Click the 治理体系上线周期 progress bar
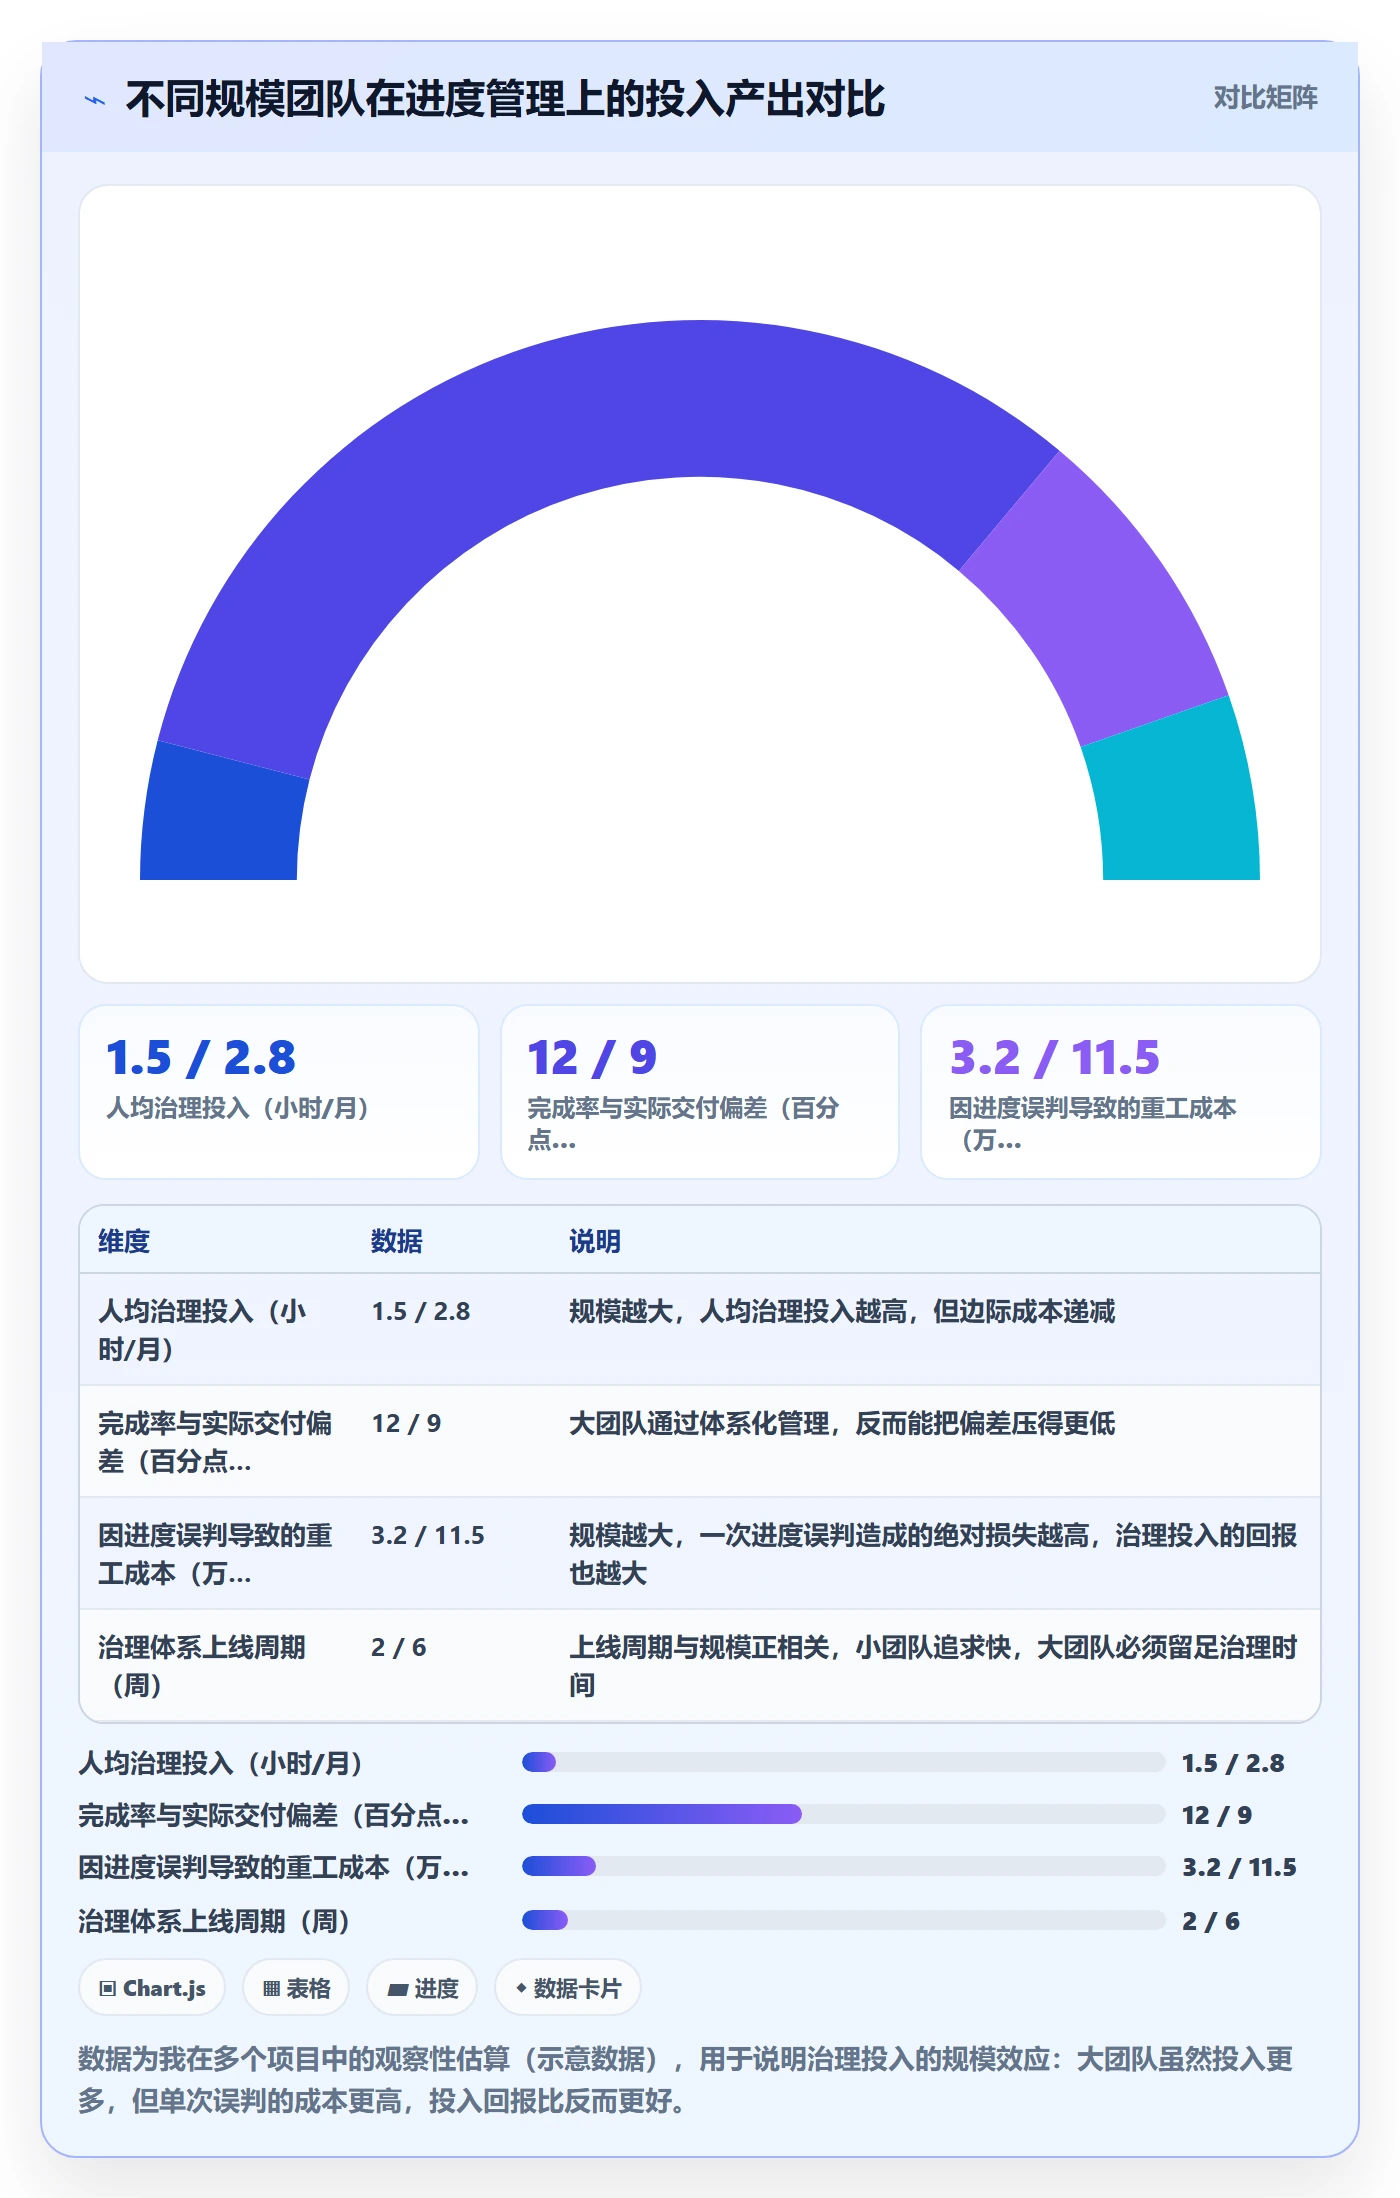This screenshot has height=2198, width=1400. pos(843,1920)
